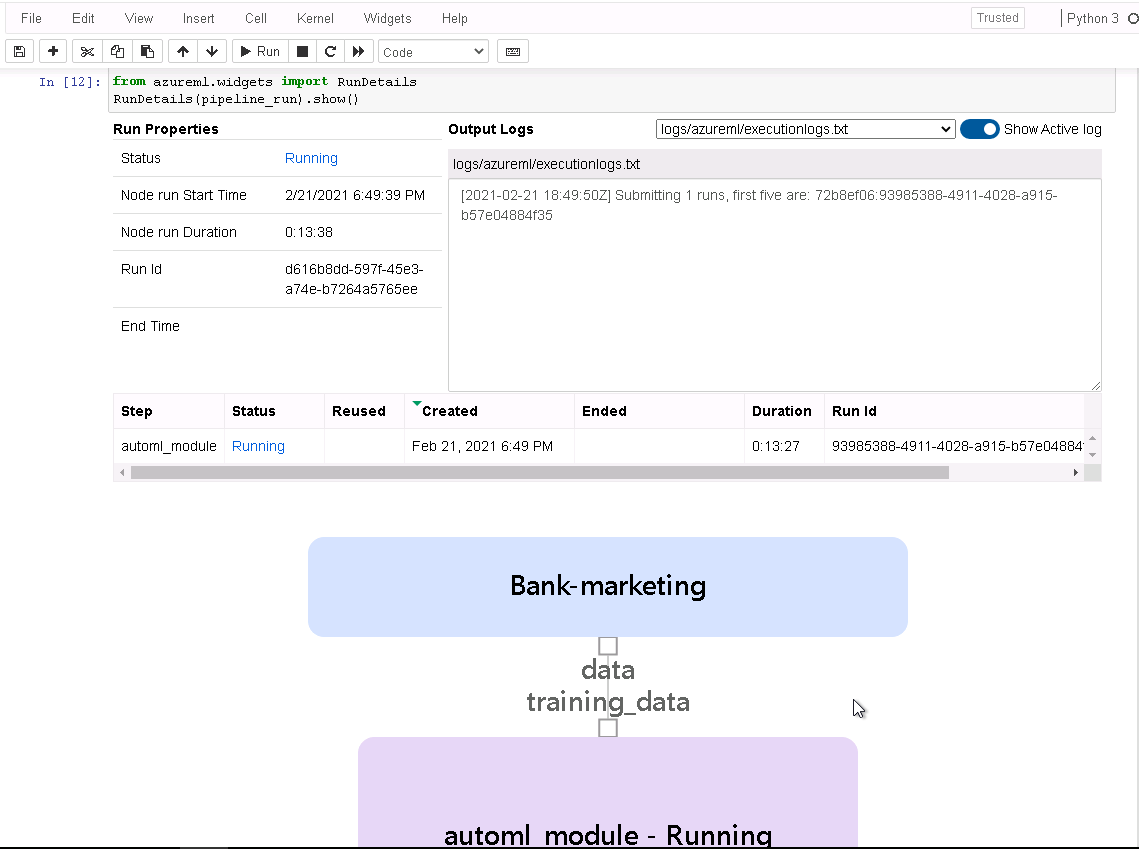
Task: Click the Run Id value d616b8dd
Action: (354, 279)
